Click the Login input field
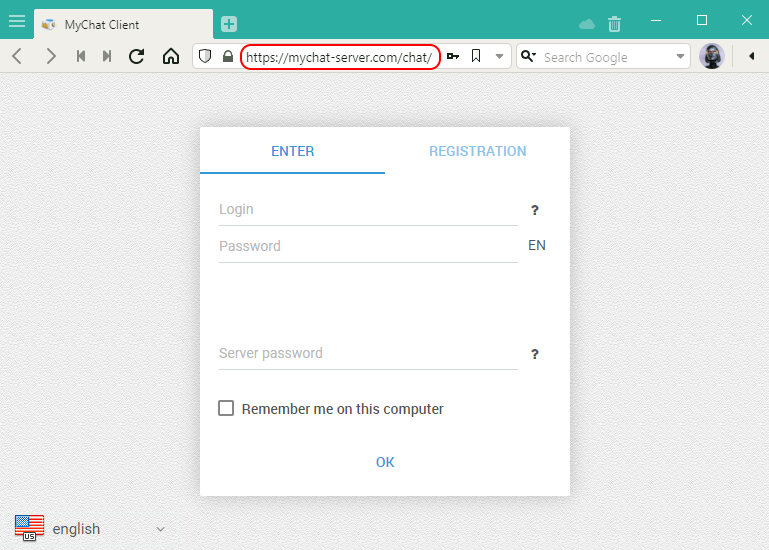Image resolution: width=769 pixels, height=550 pixels. tap(368, 210)
